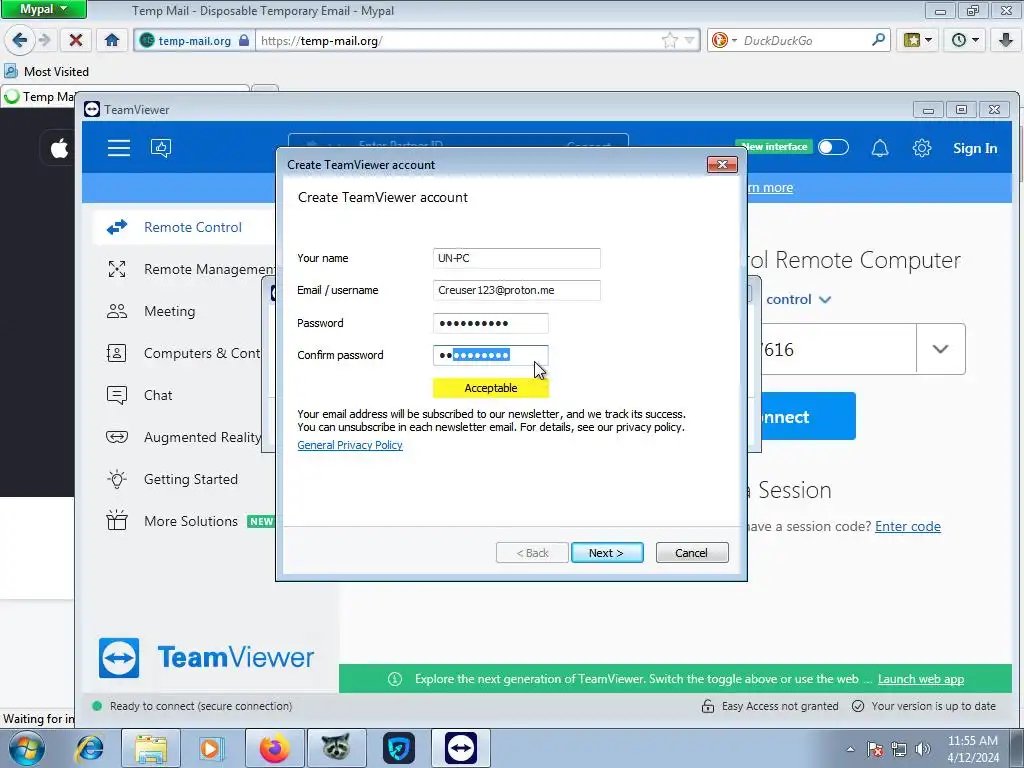Click the Computers & Contacts icon
Viewport: 1024px width, 768px height.
(117, 353)
